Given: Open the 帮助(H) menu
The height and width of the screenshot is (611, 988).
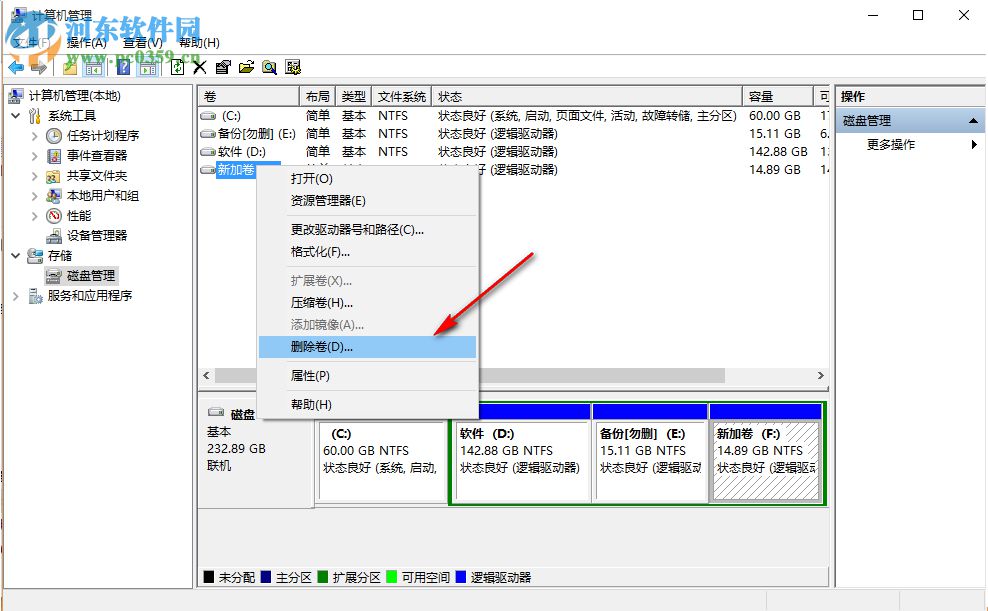Looking at the screenshot, I should (199, 42).
